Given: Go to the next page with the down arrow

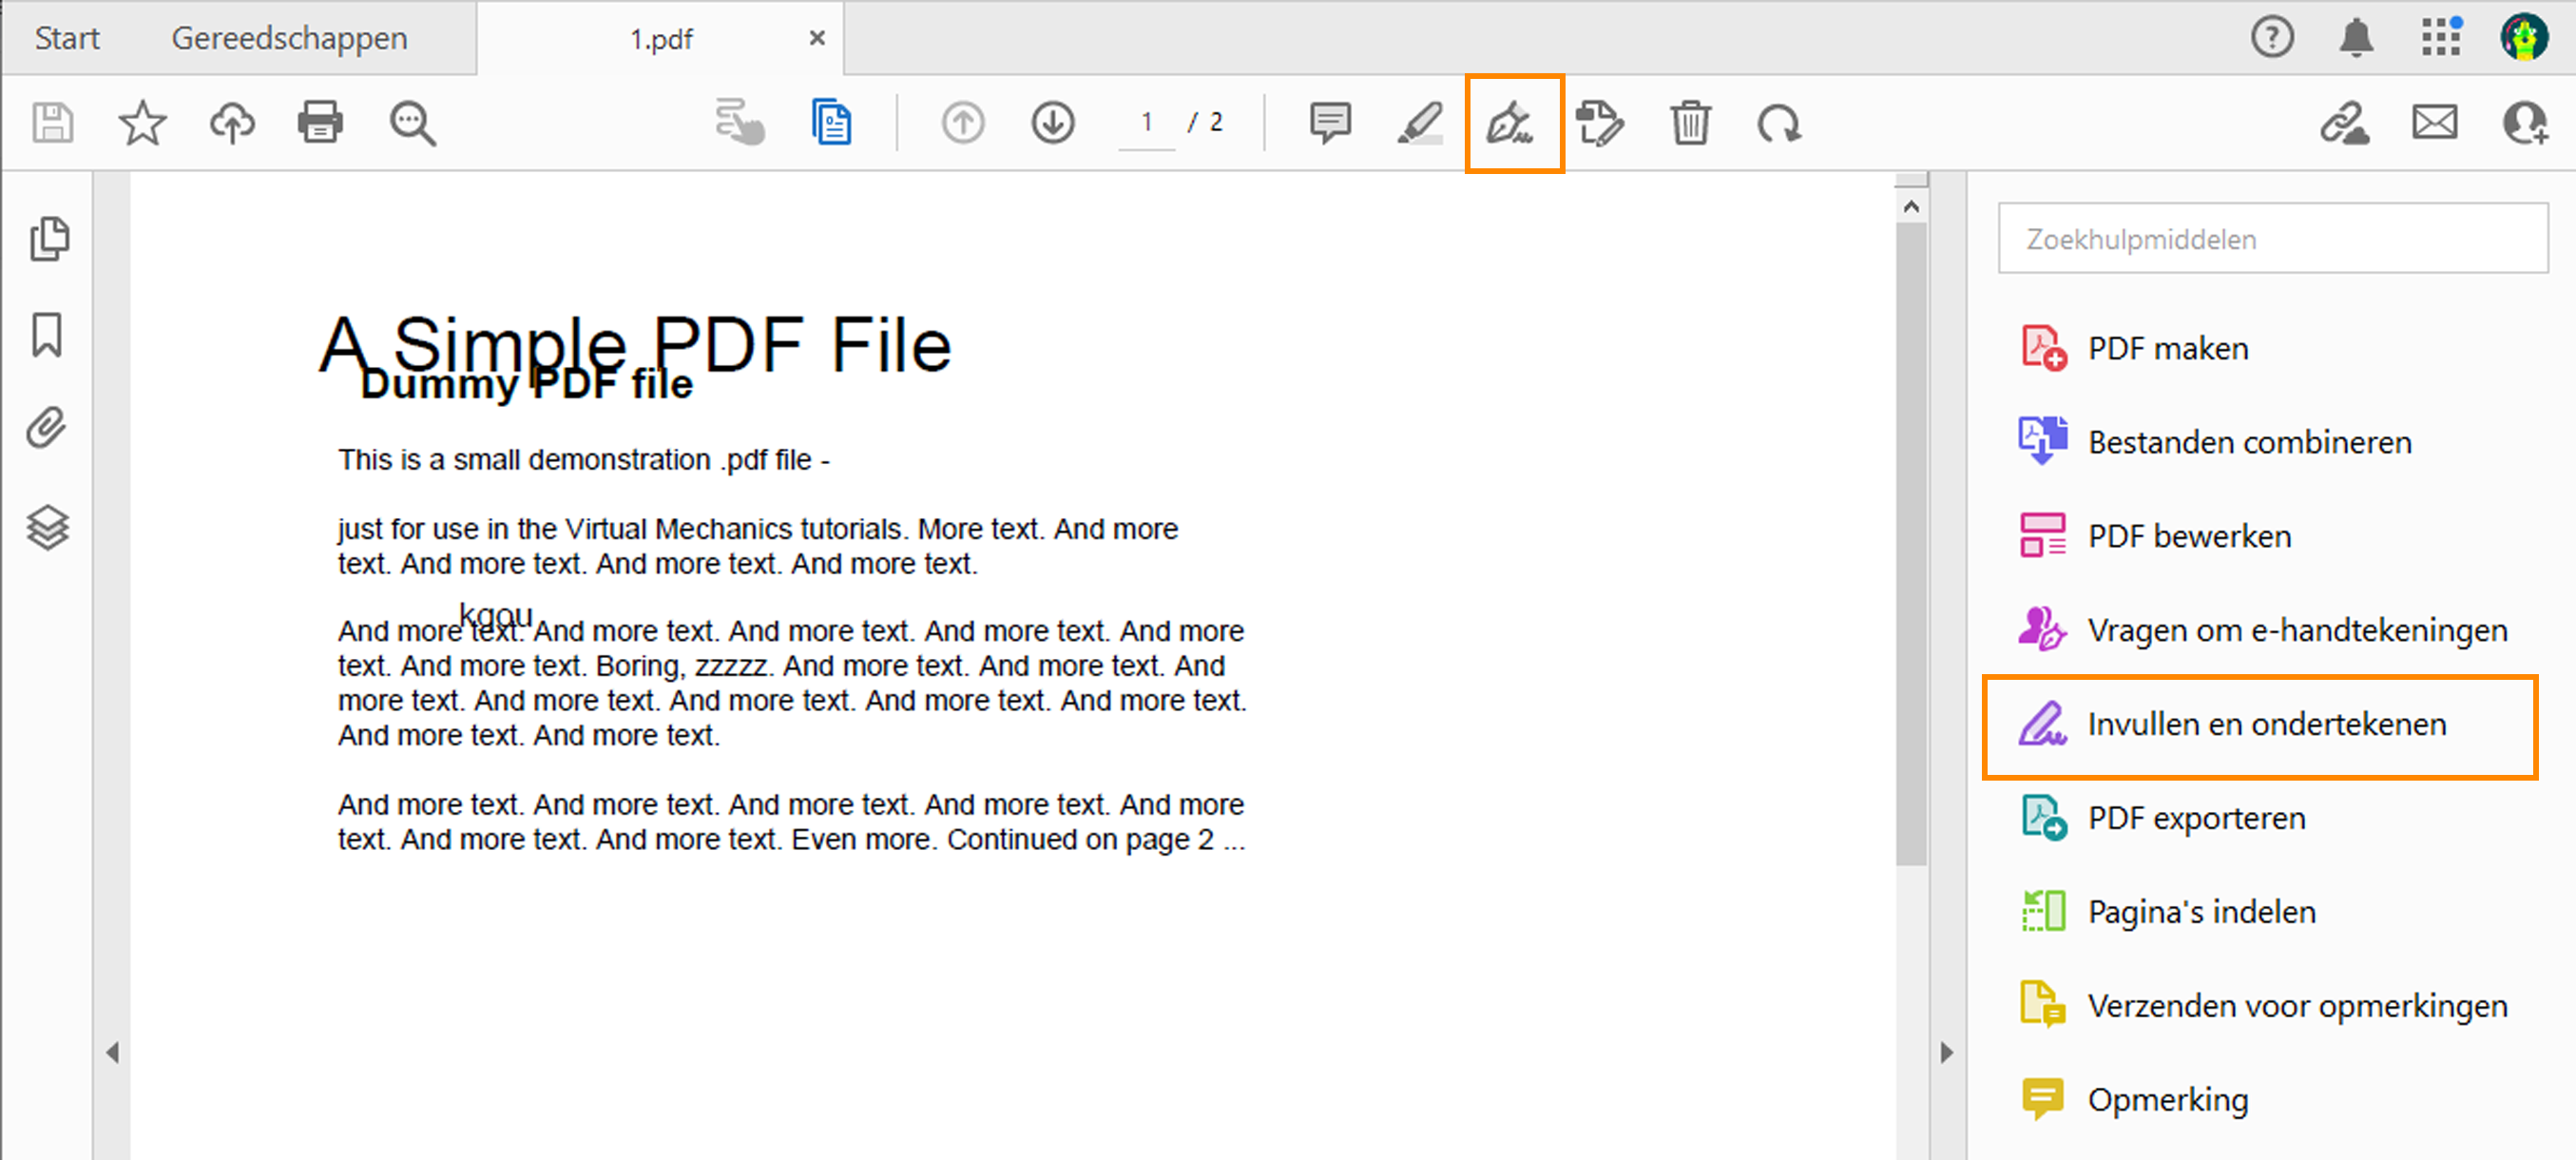Looking at the screenshot, I should click(1052, 122).
